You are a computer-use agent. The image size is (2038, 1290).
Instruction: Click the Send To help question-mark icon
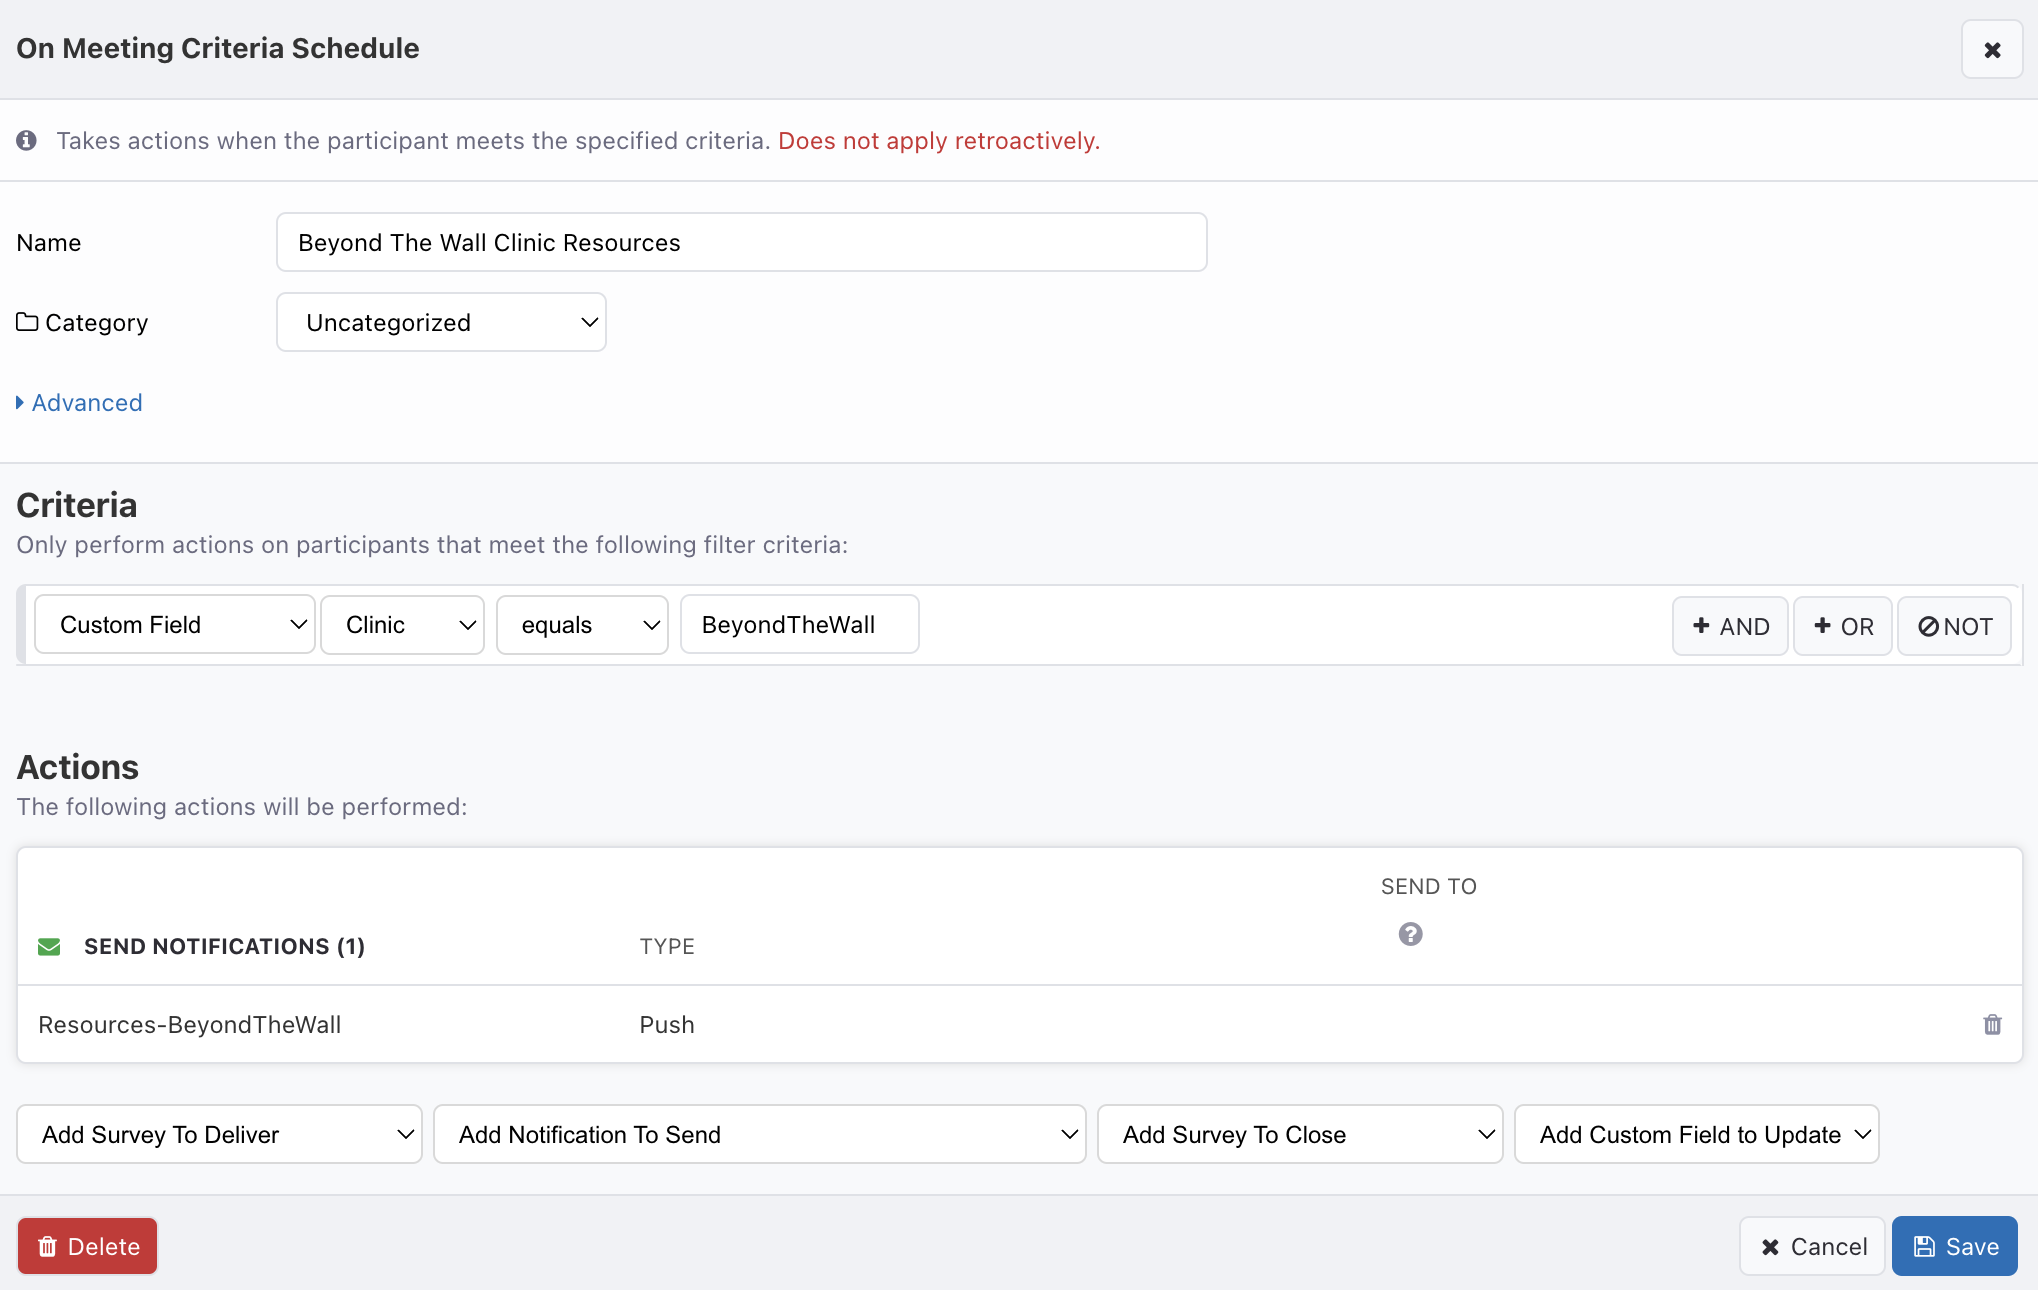pos(1410,934)
